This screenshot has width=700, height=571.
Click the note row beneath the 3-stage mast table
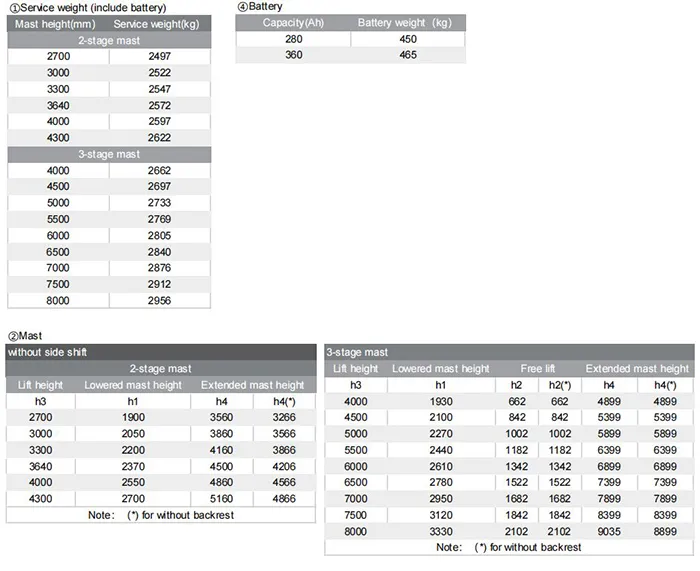(x=508, y=548)
